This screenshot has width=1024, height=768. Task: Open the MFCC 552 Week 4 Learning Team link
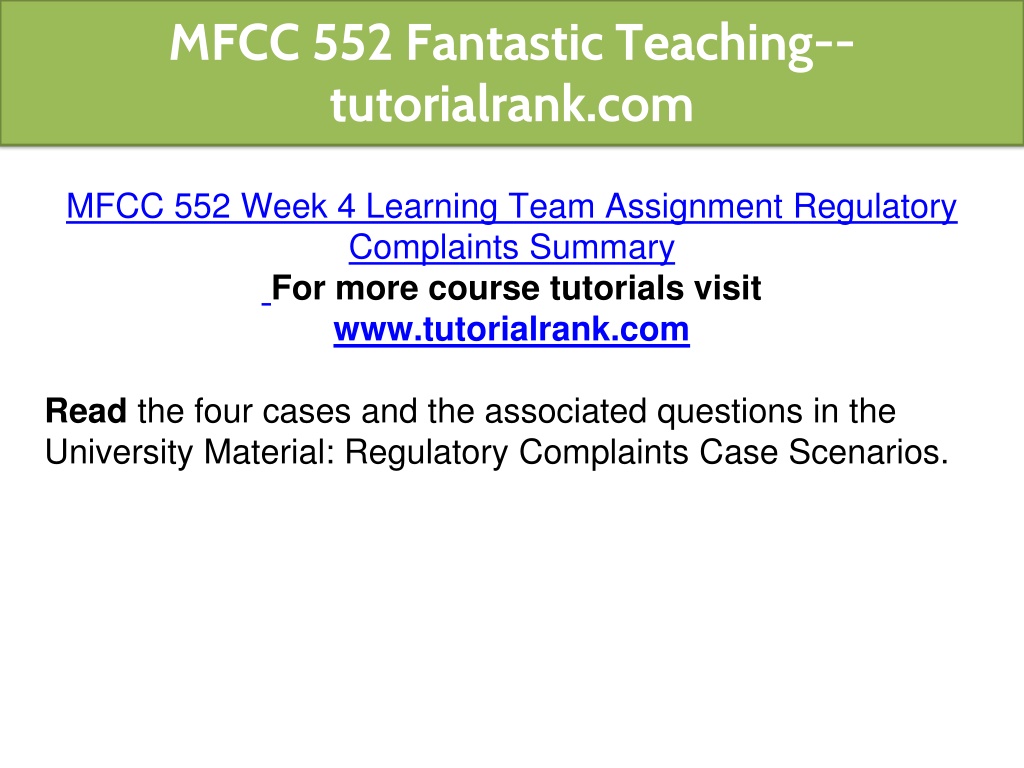click(511, 206)
